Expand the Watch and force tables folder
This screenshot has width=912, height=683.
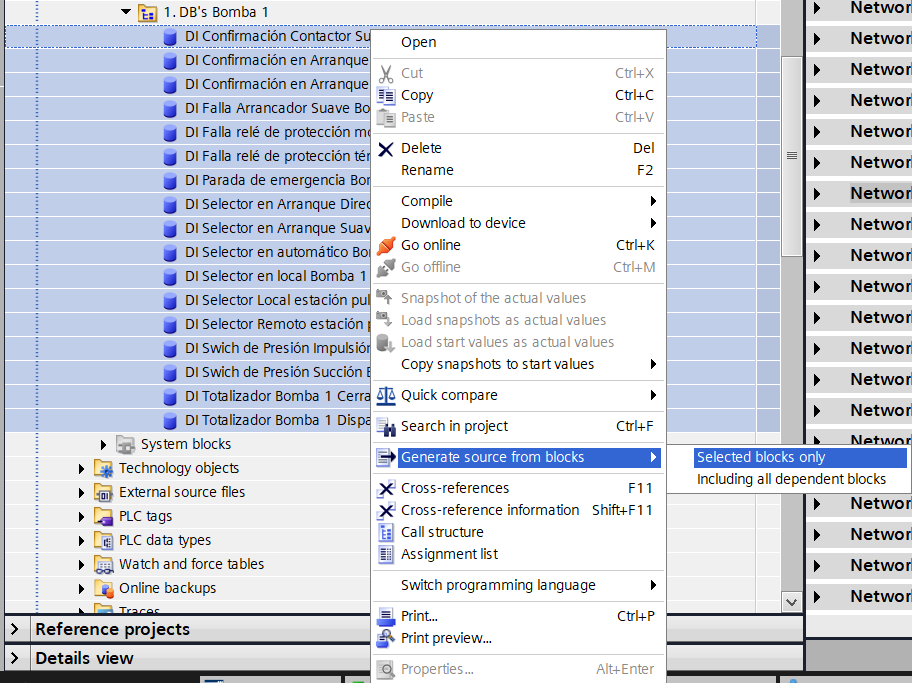[82, 565]
